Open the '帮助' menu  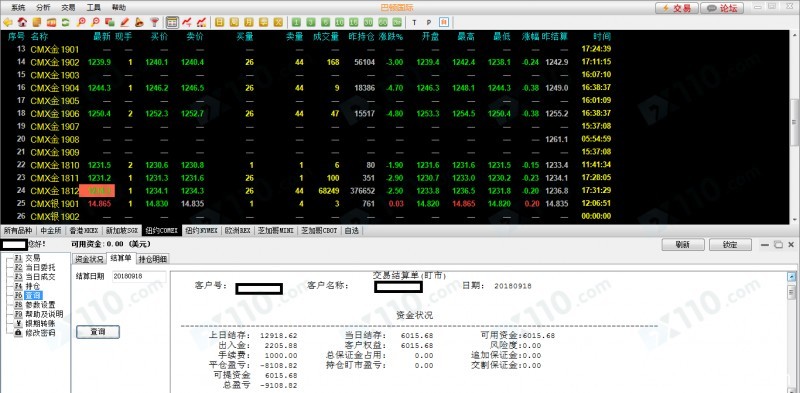coord(119,8)
